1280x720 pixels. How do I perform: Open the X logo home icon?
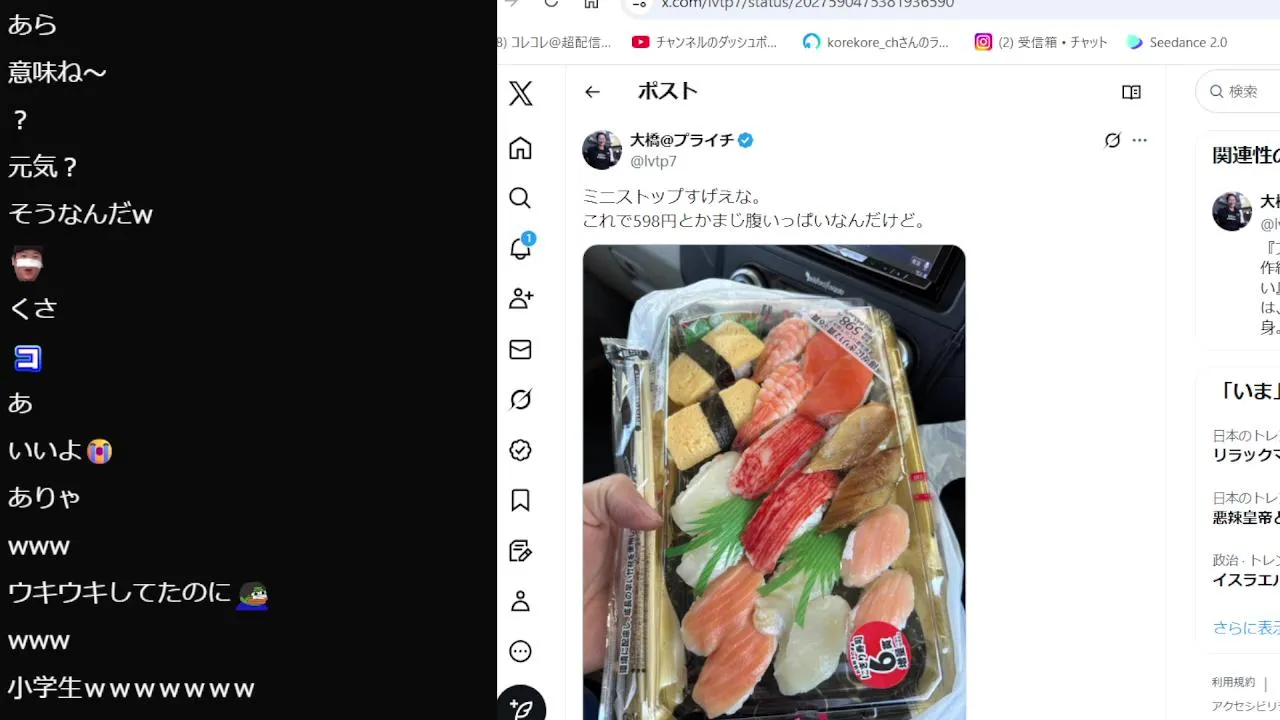point(520,94)
